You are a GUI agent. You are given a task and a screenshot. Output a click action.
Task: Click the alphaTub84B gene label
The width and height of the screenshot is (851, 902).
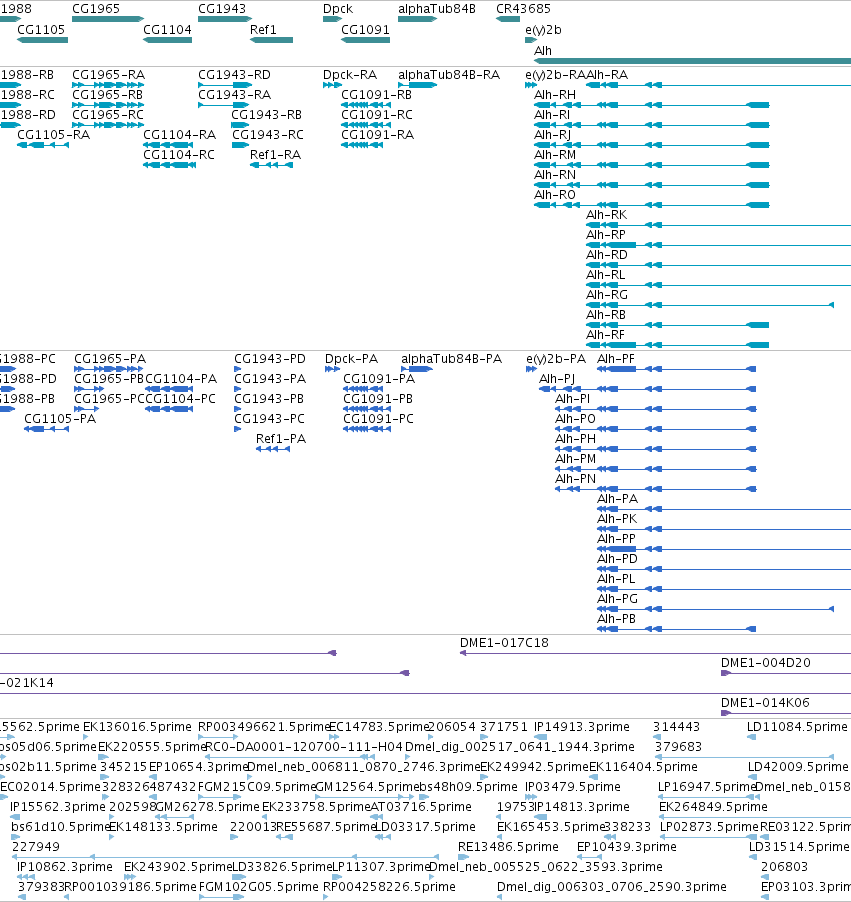(437, 9)
